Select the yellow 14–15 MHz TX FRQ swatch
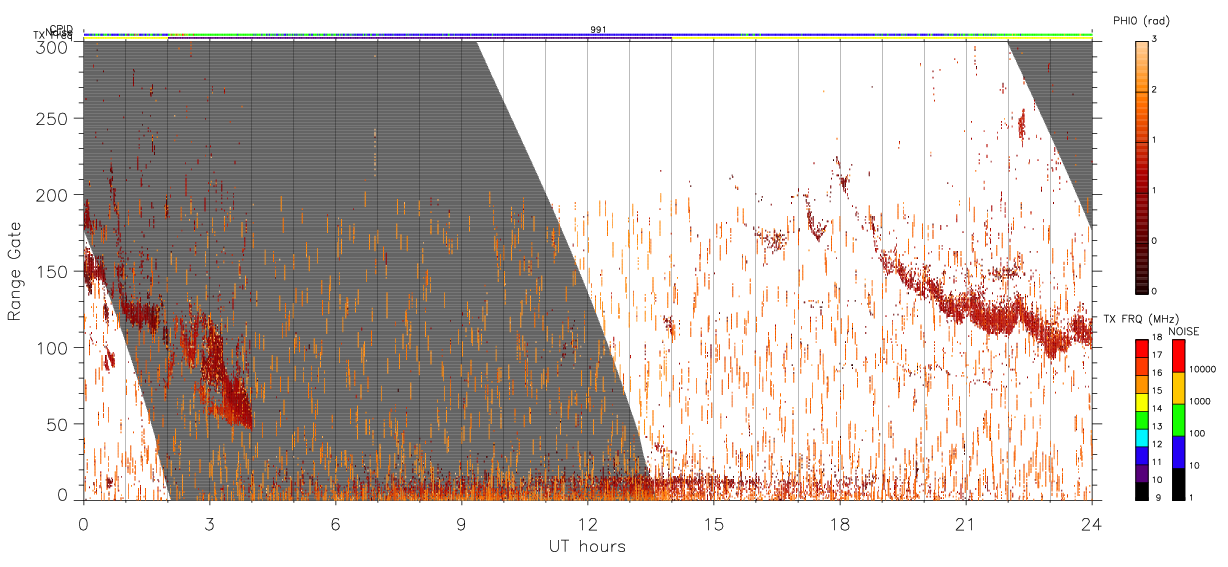 click(x=1142, y=401)
